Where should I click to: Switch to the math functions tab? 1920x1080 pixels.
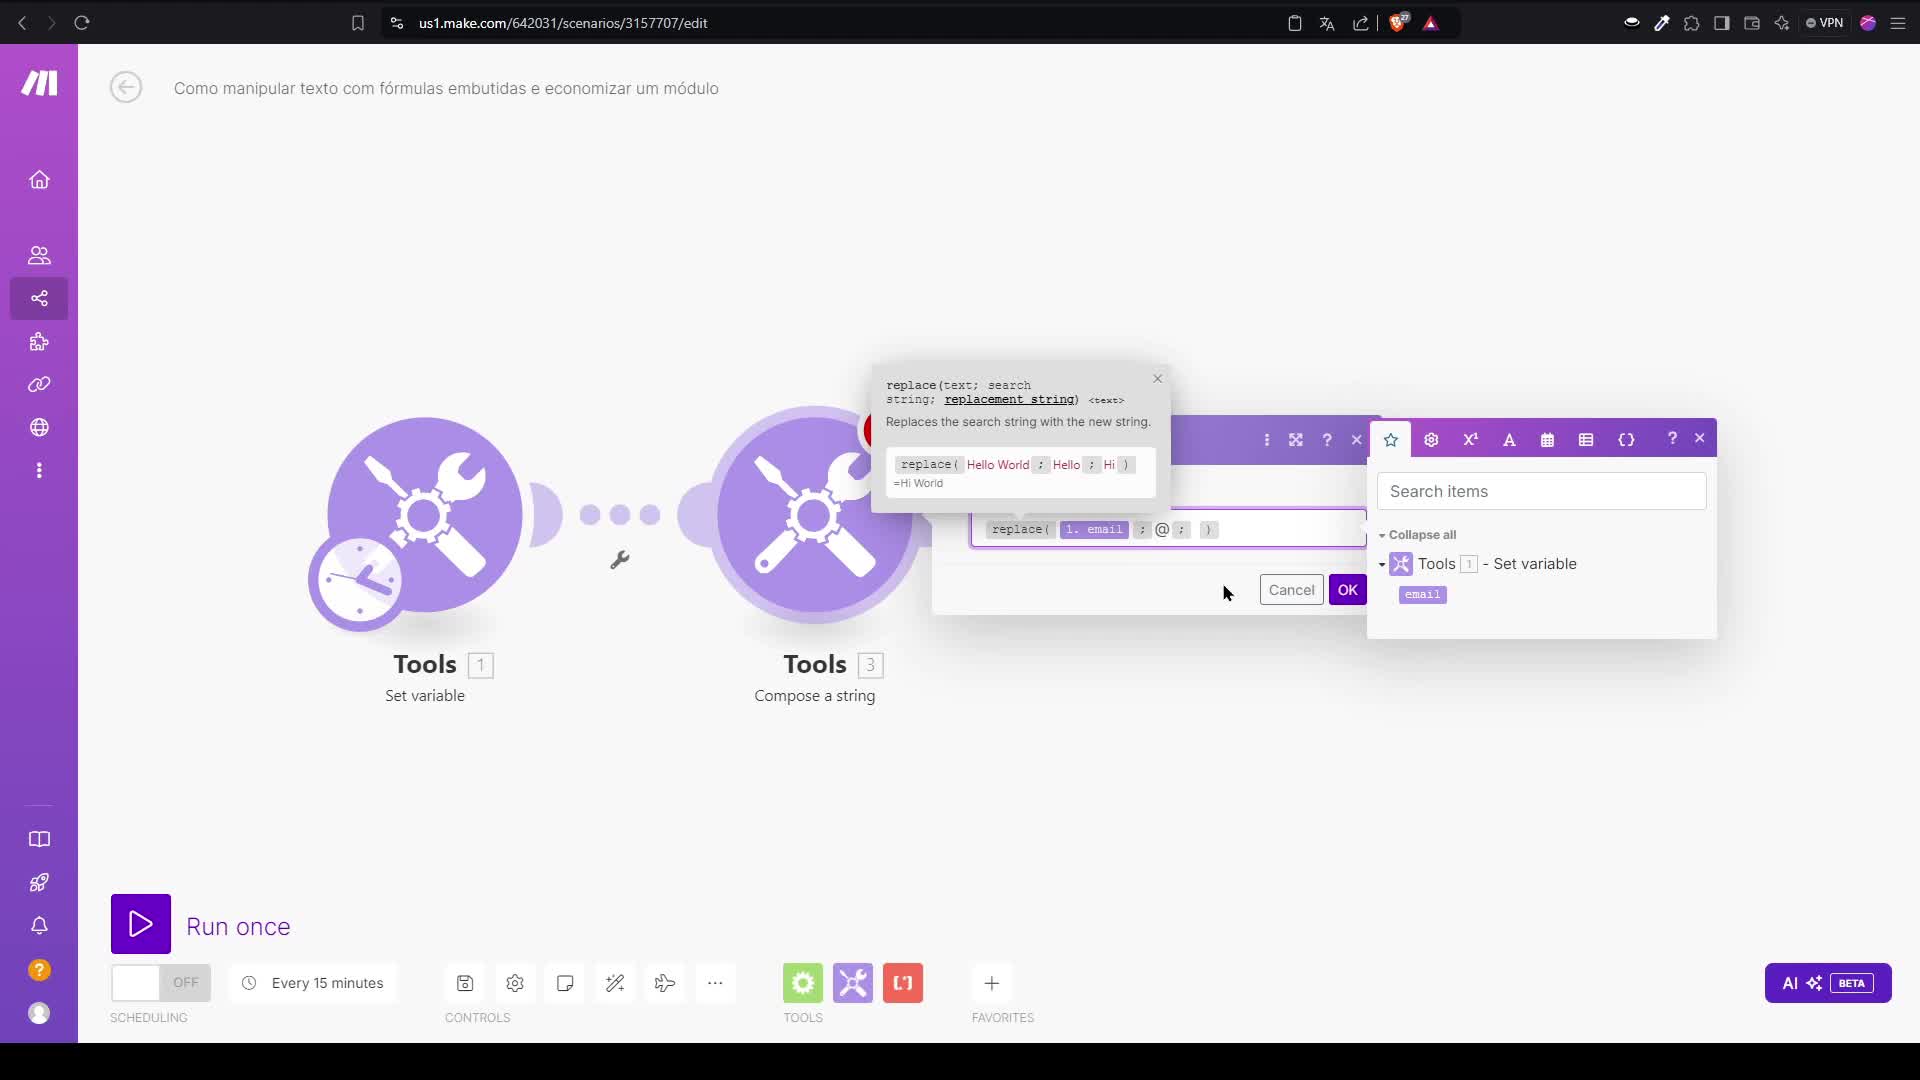click(1470, 440)
